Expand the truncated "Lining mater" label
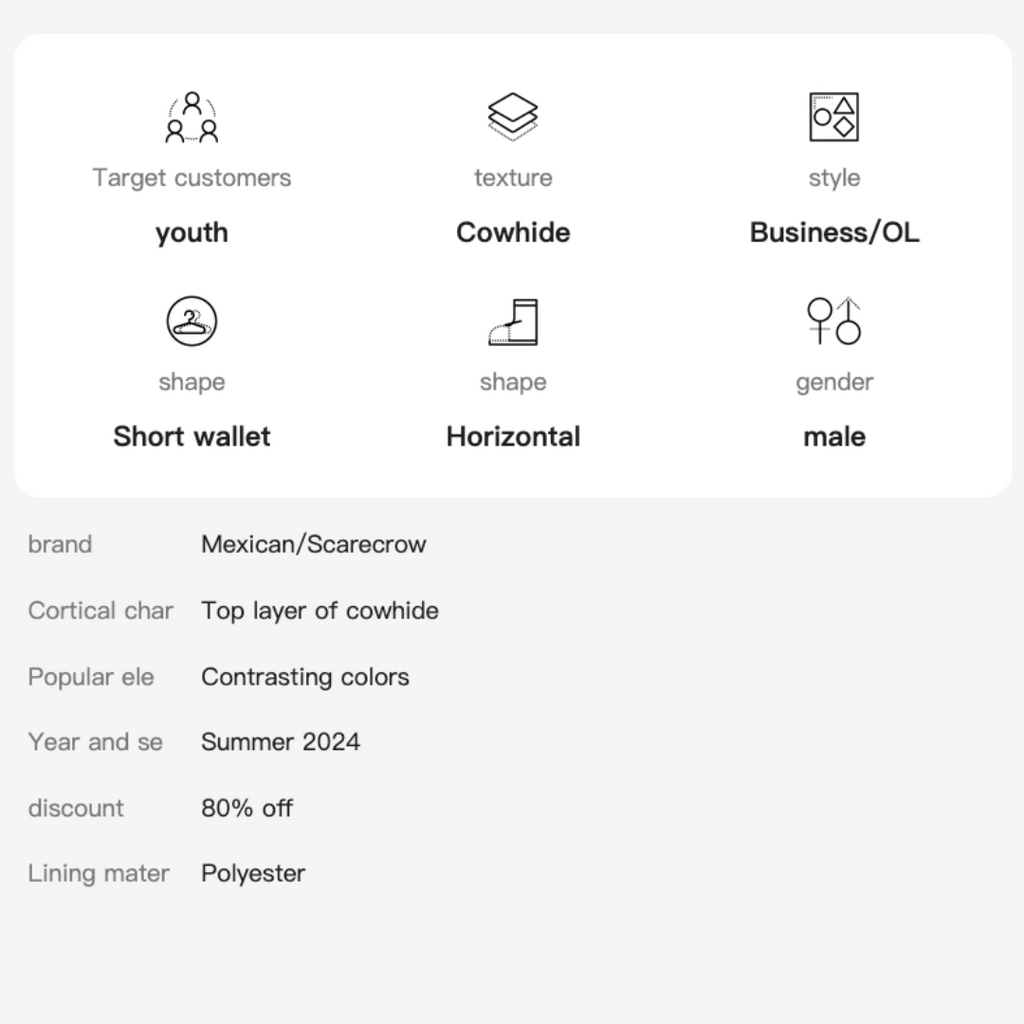Screen dimensions: 1024x1024 click(98, 873)
